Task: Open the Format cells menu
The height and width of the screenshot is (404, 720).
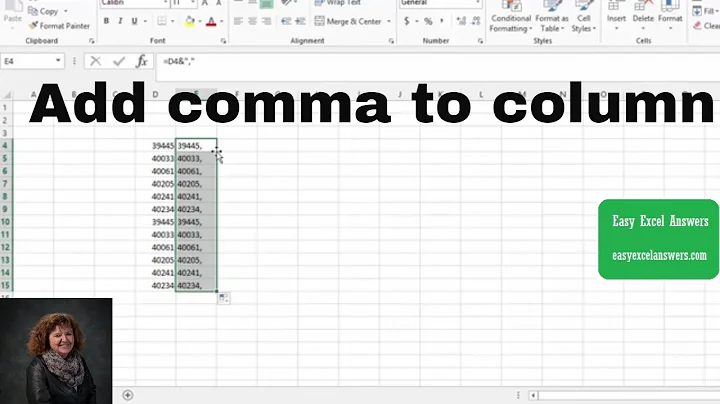Action: (670, 17)
